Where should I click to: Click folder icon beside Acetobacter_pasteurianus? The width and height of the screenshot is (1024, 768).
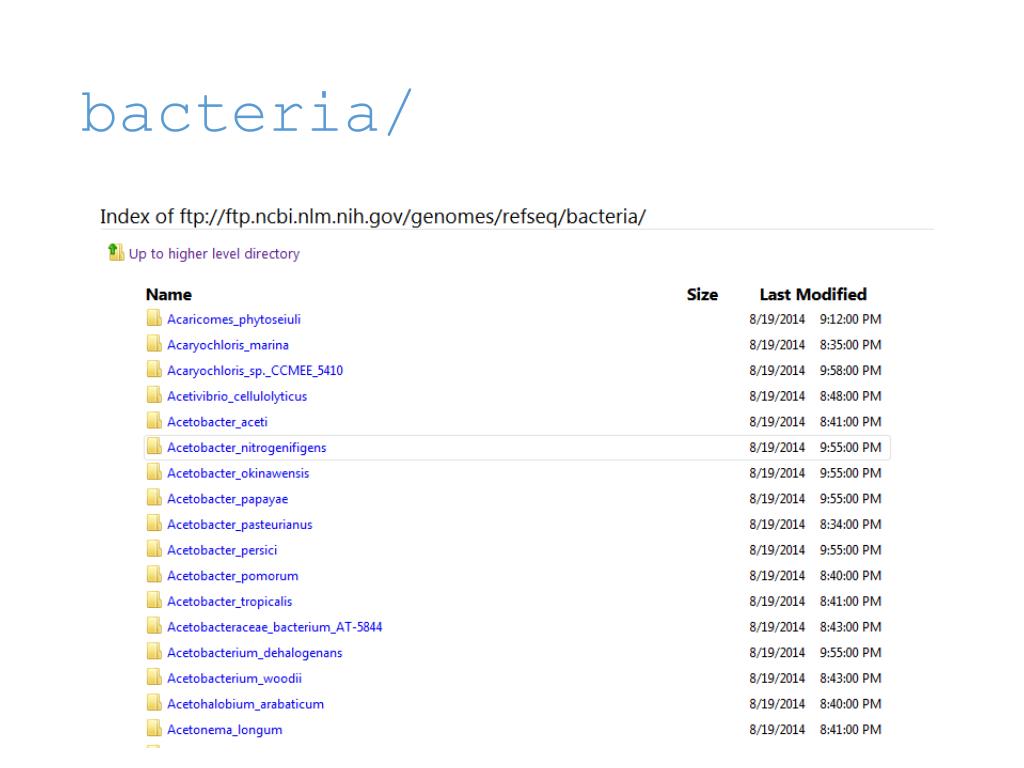coord(154,524)
